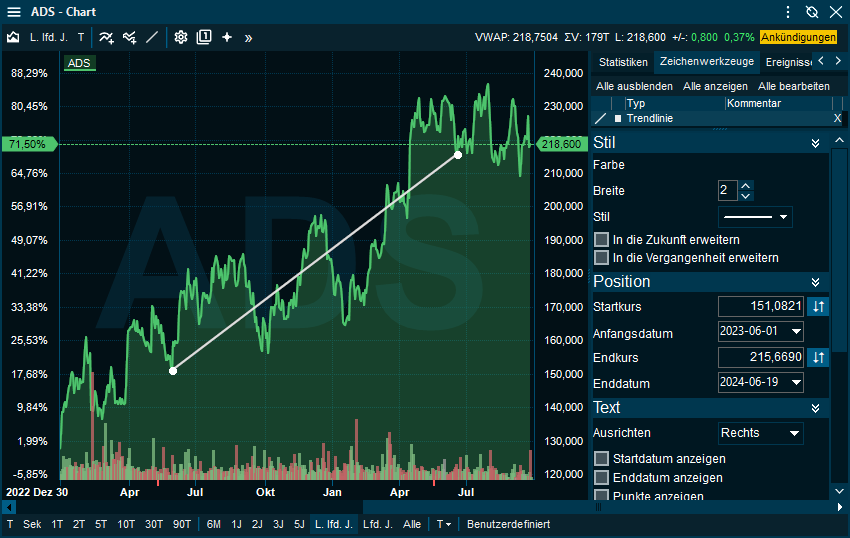This screenshot has width=850, height=538.
Task: Switch to the Statistiken tab
Action: pyautogui.click(x=622, y=62)
